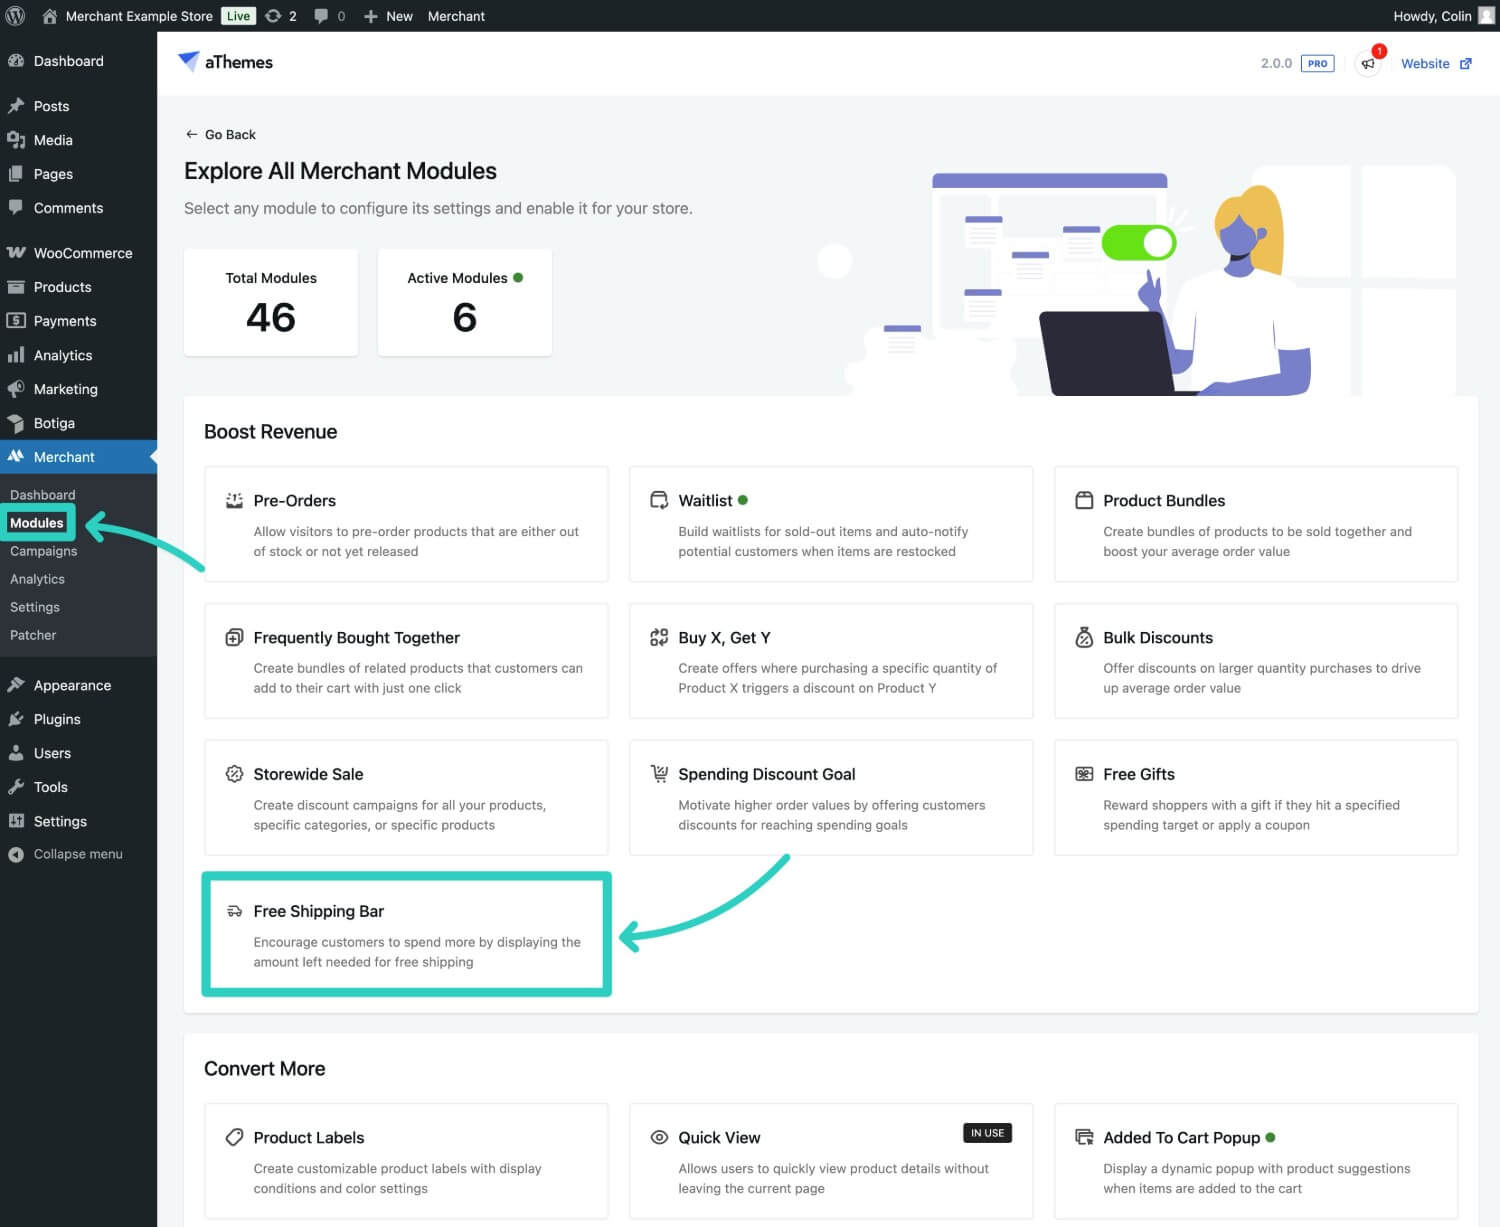Open Patcher in the Merchant submenu
The width and height of the screenshot is (1500, 1227).
(x=33, y=635)
